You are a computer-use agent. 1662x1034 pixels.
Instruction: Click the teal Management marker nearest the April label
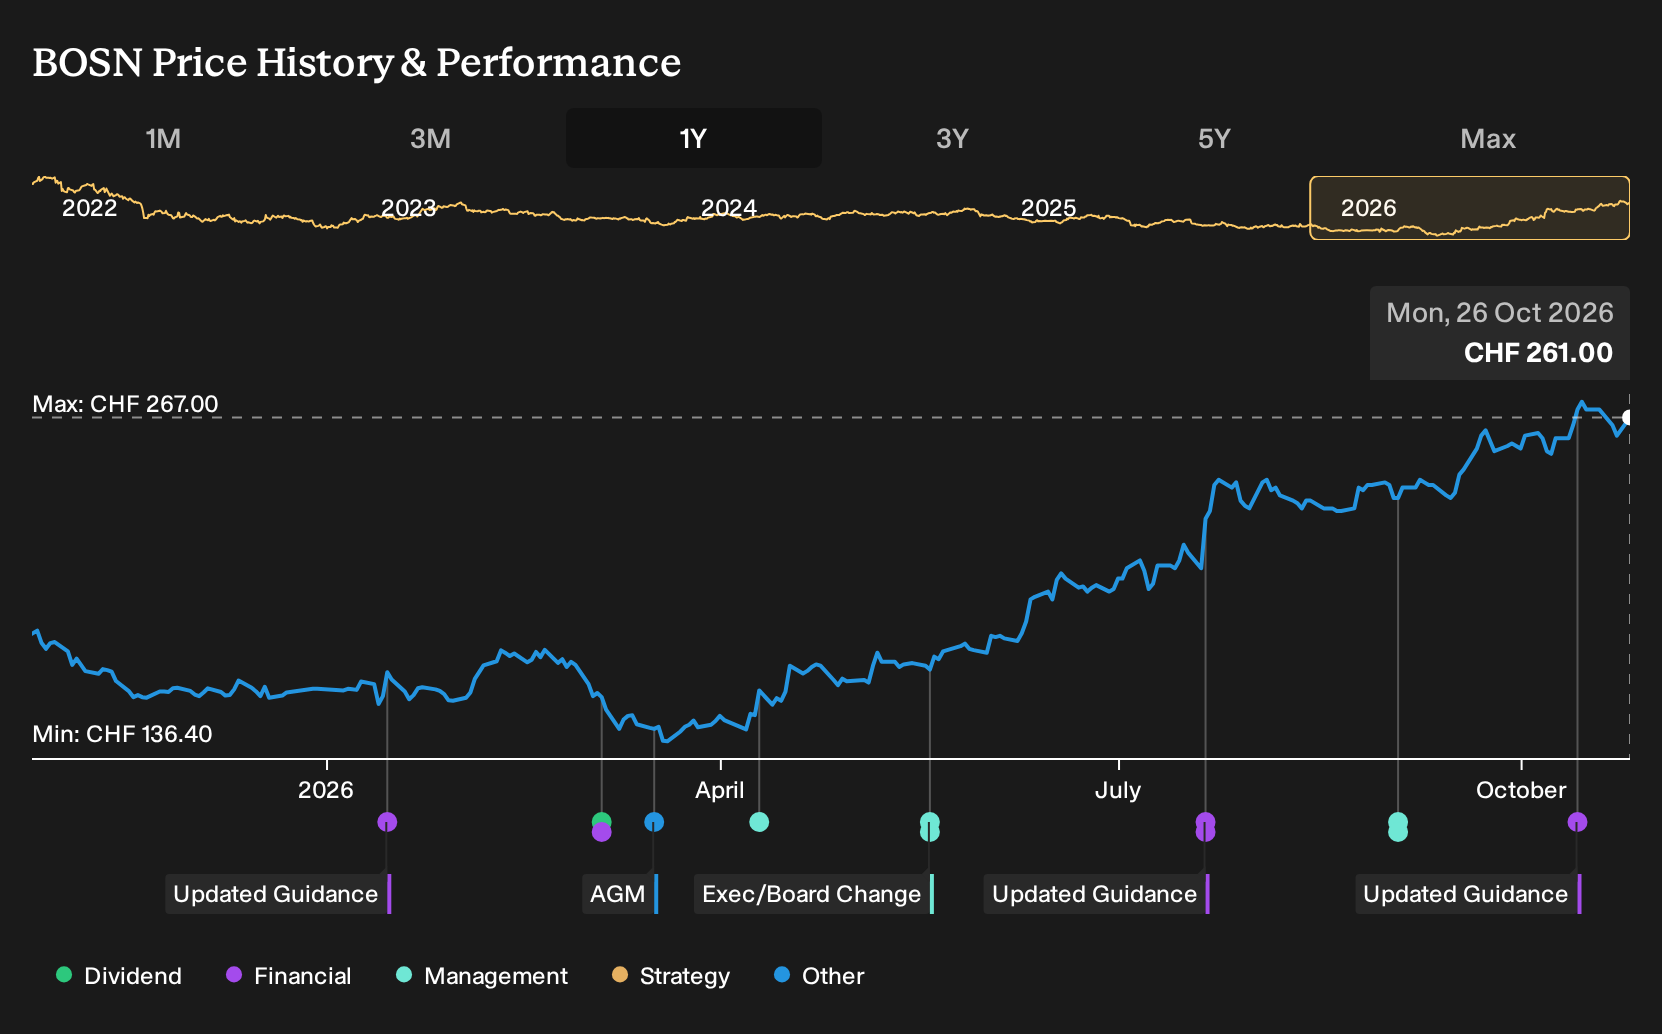759,822
